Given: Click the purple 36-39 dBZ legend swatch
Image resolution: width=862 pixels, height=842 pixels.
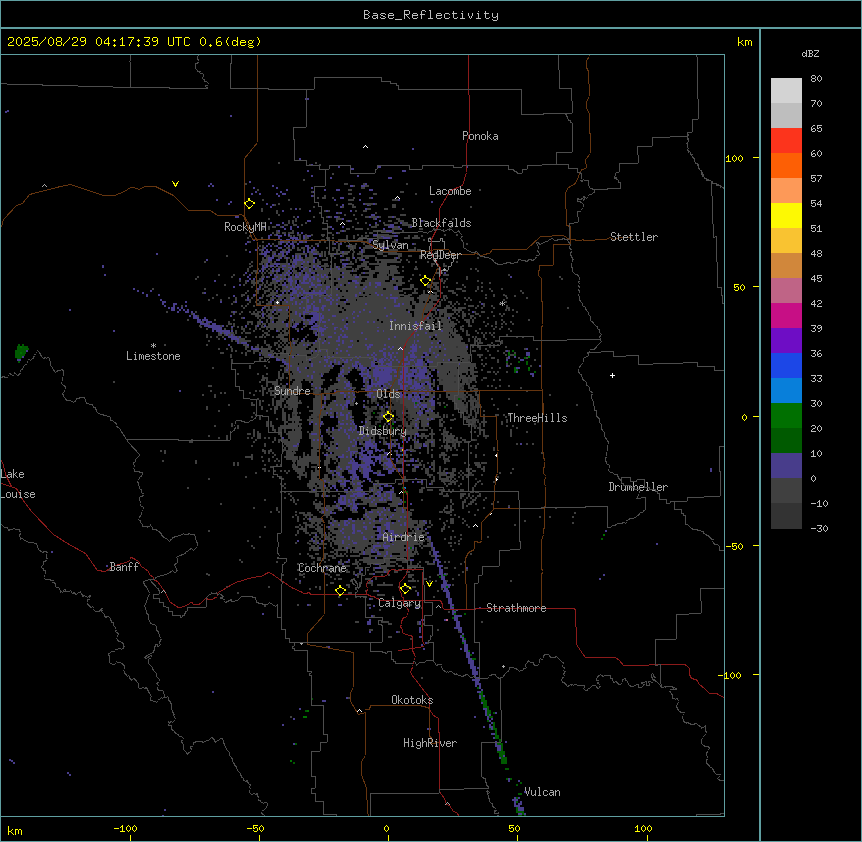Looking at the screenshot, I should 786,341.
